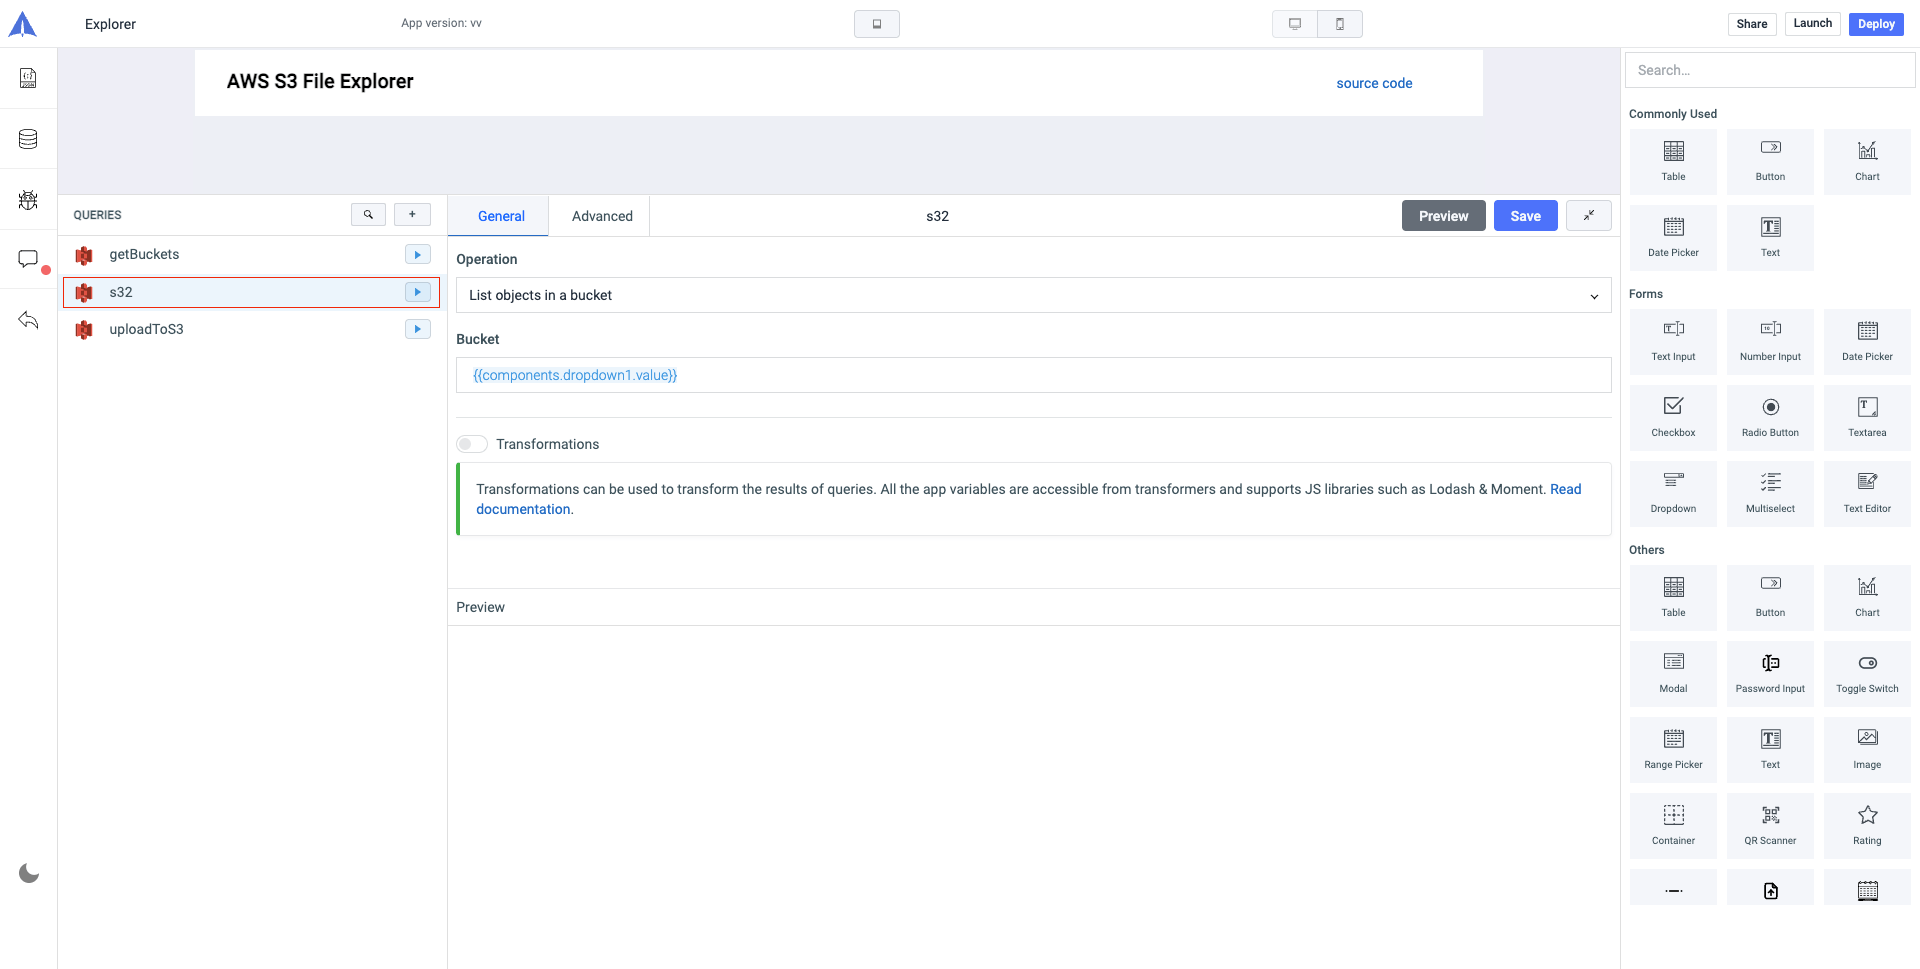Open the debugger bug icon in sidebar

28,200
